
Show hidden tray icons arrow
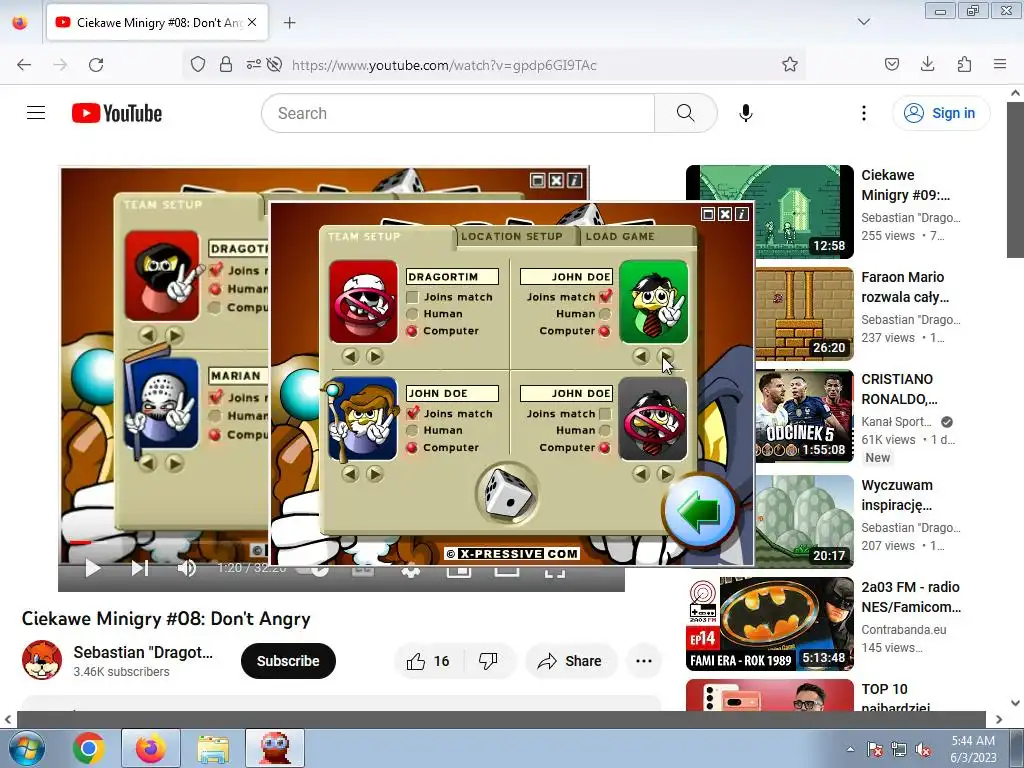pyautogui.click(x=850, y=749)
